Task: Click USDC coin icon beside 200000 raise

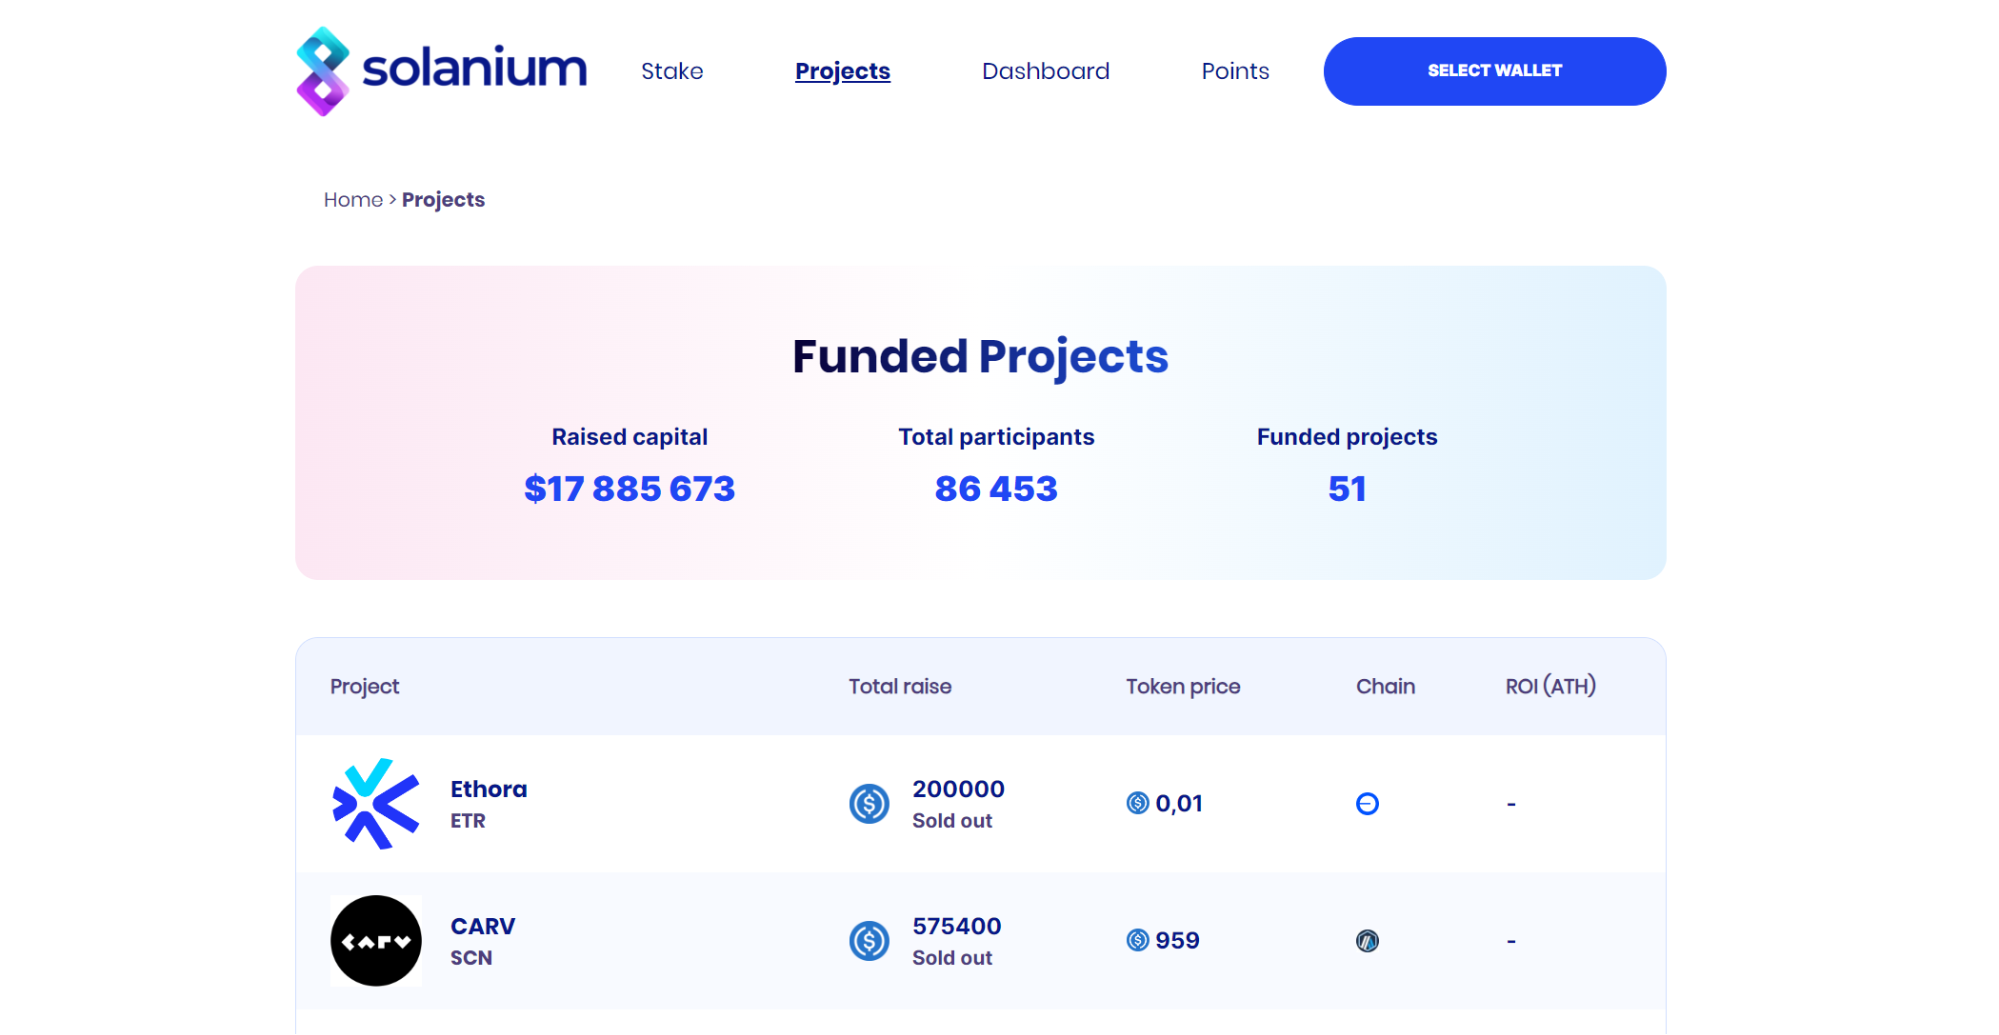Action: [x=869, y=803]
